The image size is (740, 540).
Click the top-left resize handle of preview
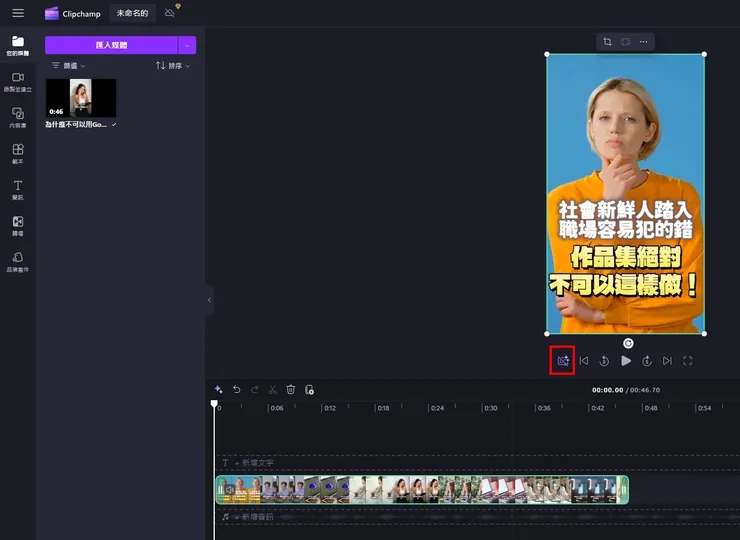(x=547, y=54)
